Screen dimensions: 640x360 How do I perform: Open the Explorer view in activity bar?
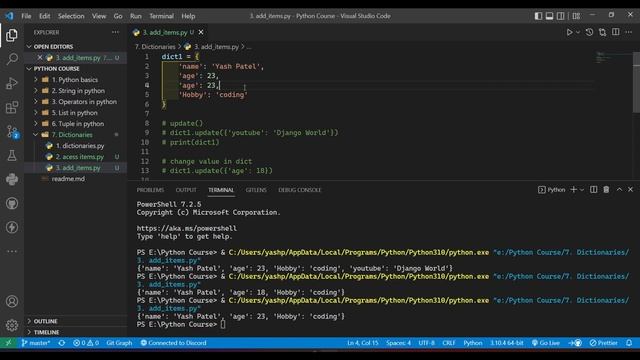click(12, 36)
